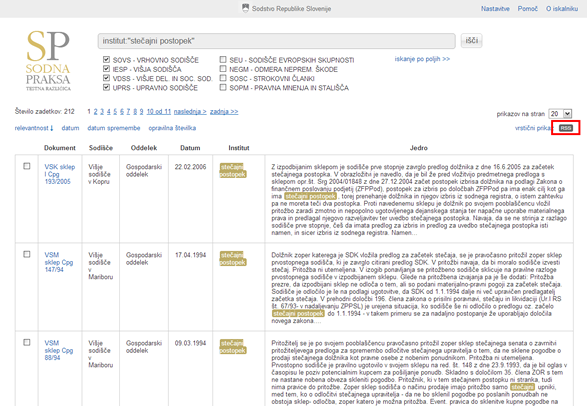Sort results by datum spremembe
Image resolution: width=587 pixels, height=406 pixels.
[114, 128]
